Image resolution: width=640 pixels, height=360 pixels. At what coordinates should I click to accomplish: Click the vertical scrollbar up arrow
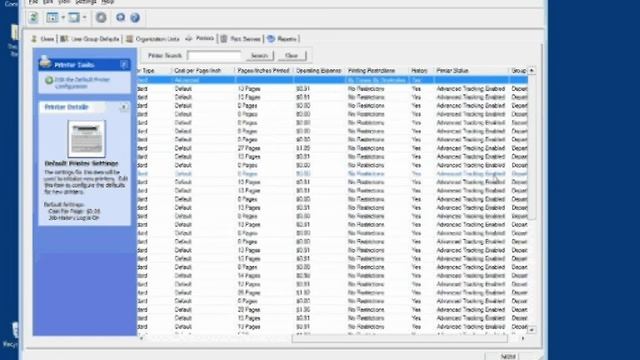click(x=532, y=71)
